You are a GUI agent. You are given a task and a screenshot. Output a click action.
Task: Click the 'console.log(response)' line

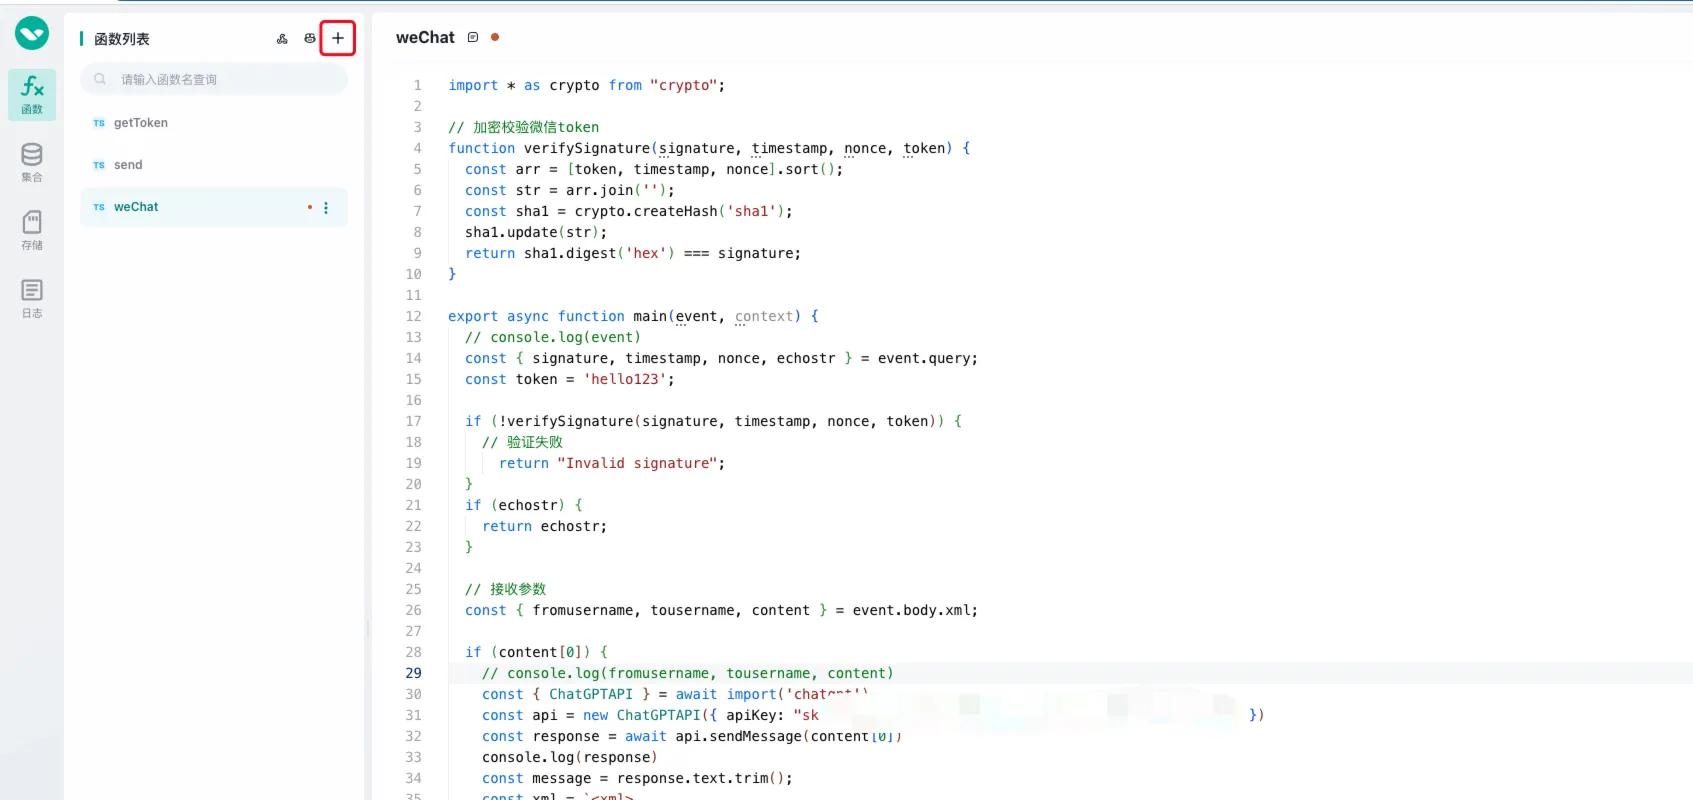point(570,757)
